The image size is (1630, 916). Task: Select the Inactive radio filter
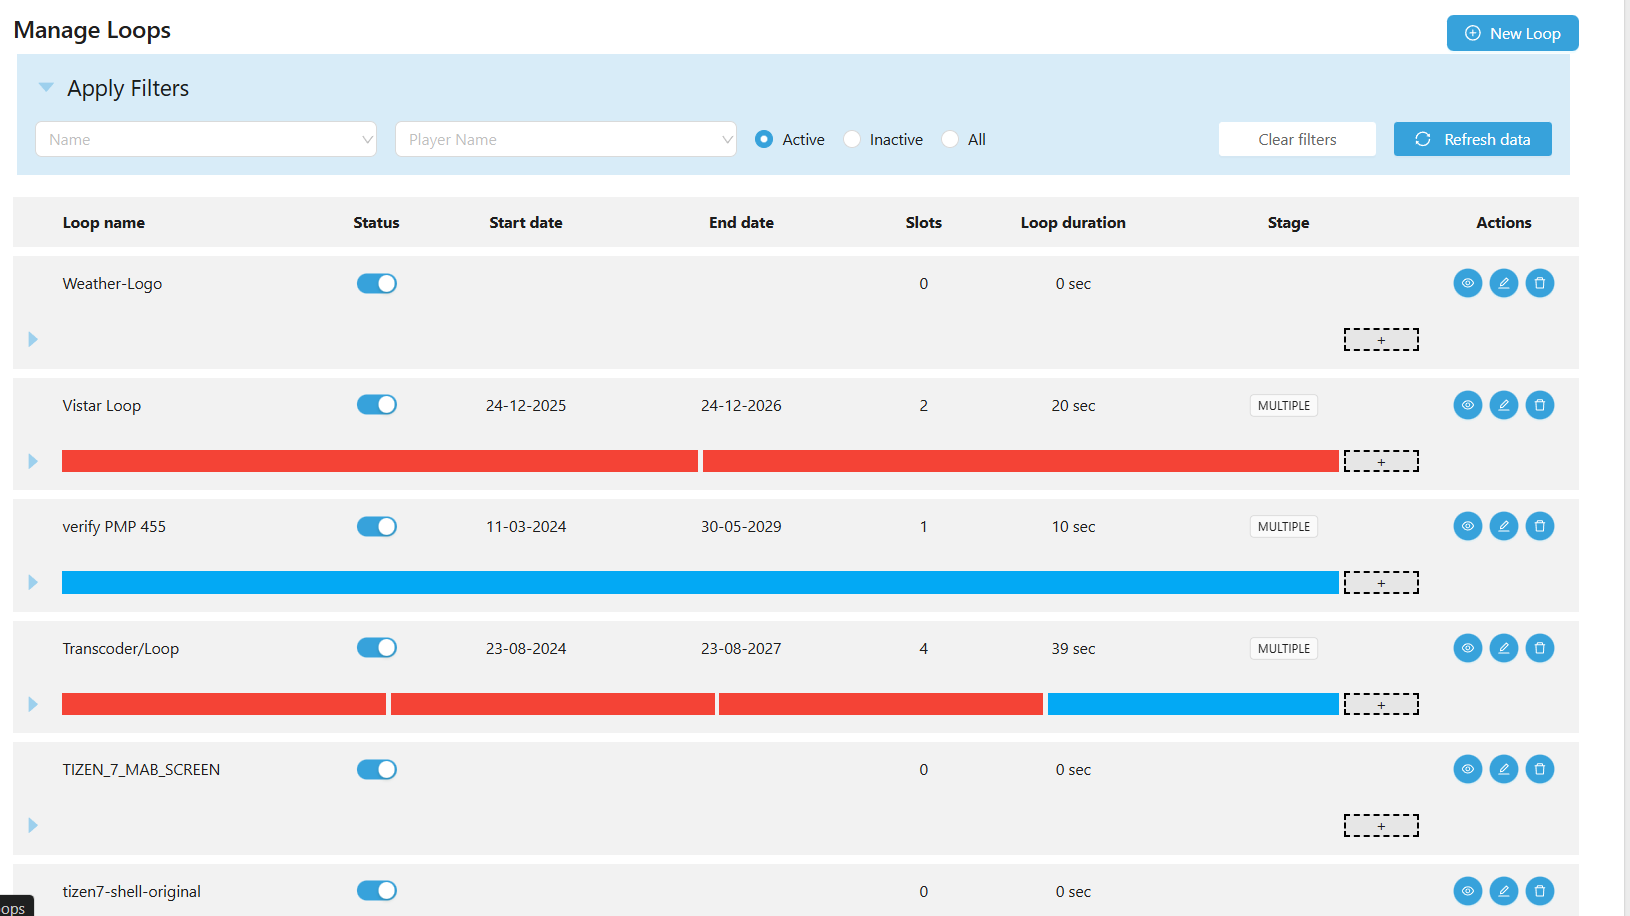852,140
